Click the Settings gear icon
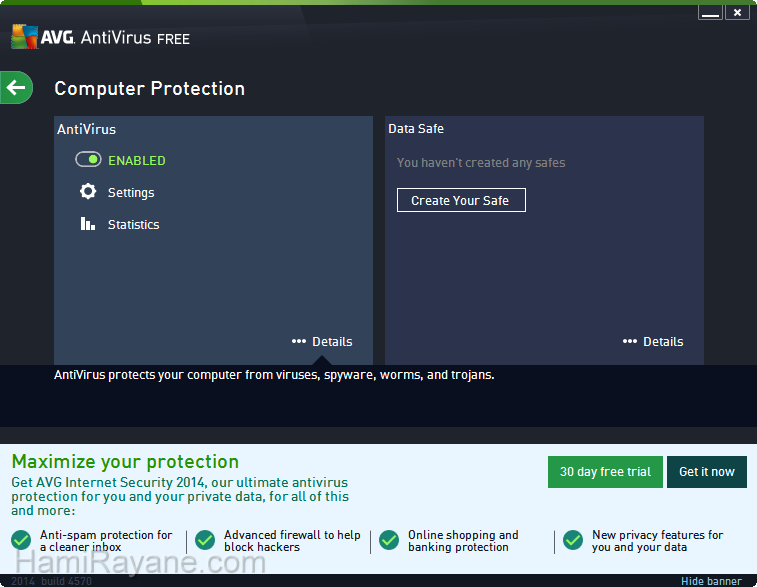This screenshot has height=587, width=757. click(88, 192)
